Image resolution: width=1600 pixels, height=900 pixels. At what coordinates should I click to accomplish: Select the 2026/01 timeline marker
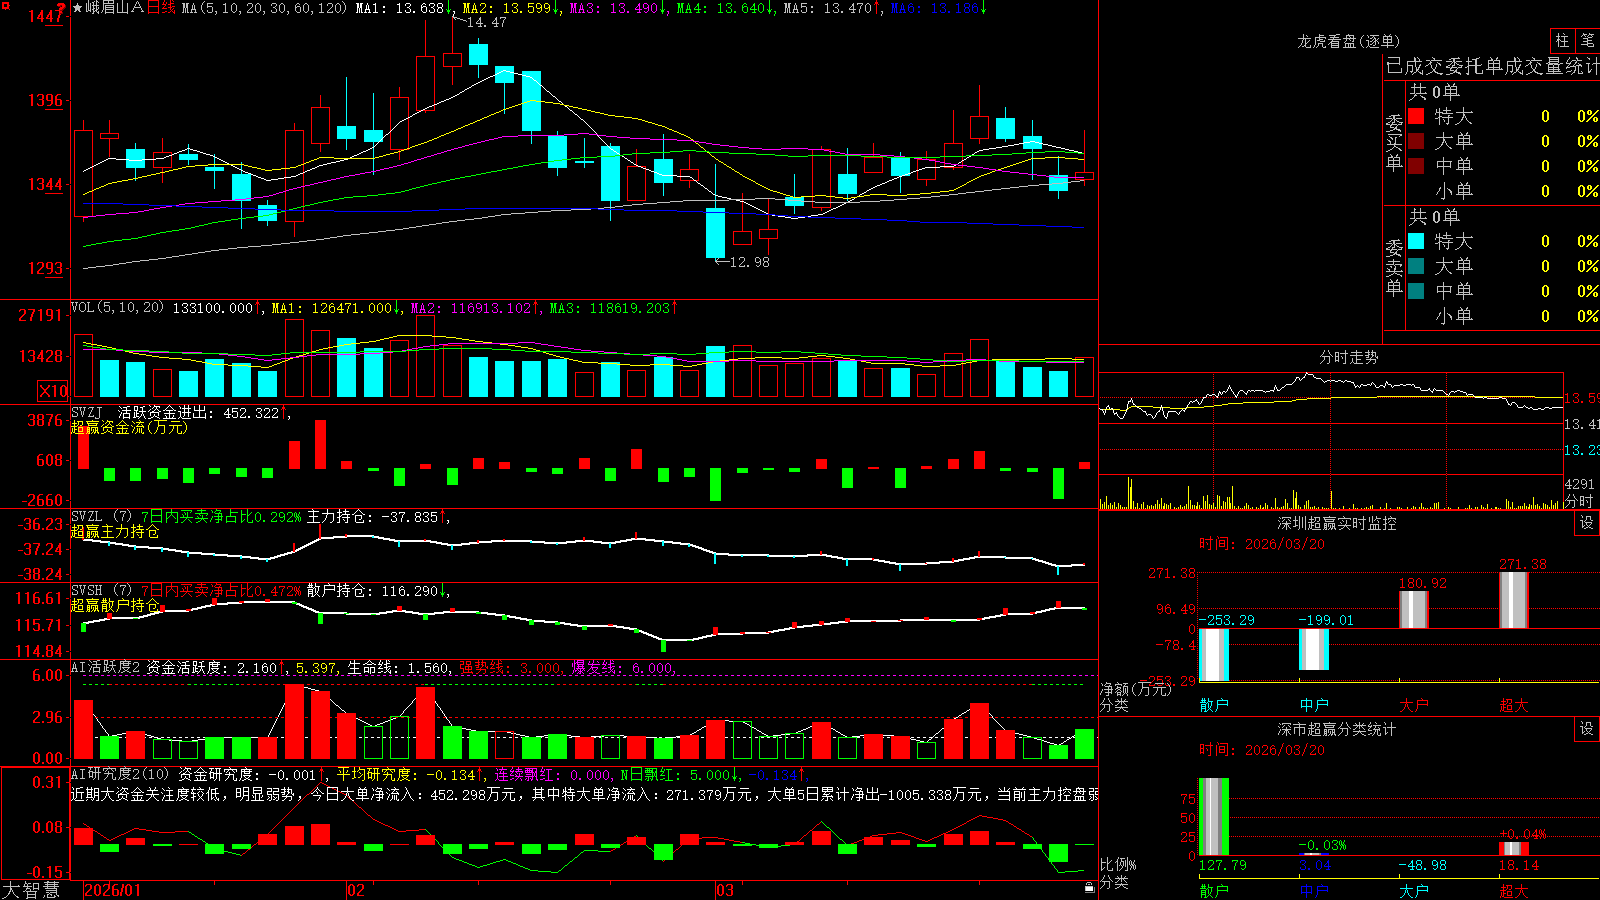pos(113,890)
